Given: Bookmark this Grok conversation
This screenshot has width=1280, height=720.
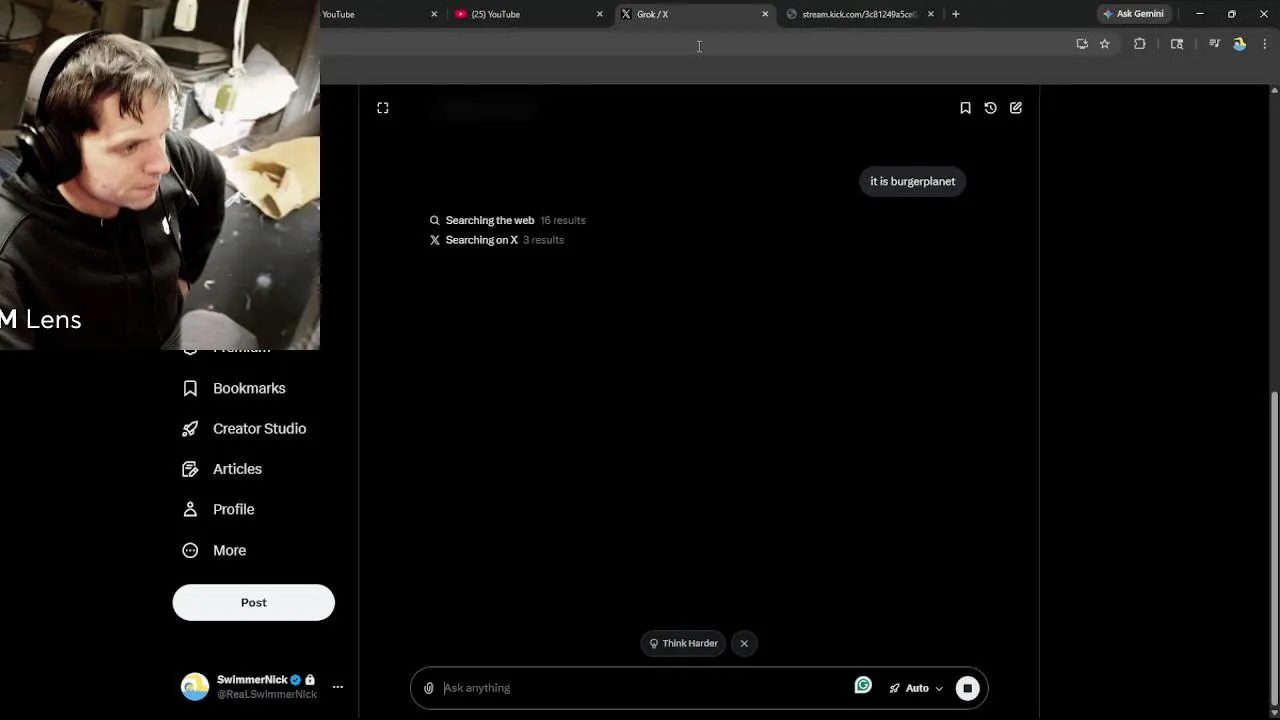Looking at the screenshot, I should coord(965,108).
